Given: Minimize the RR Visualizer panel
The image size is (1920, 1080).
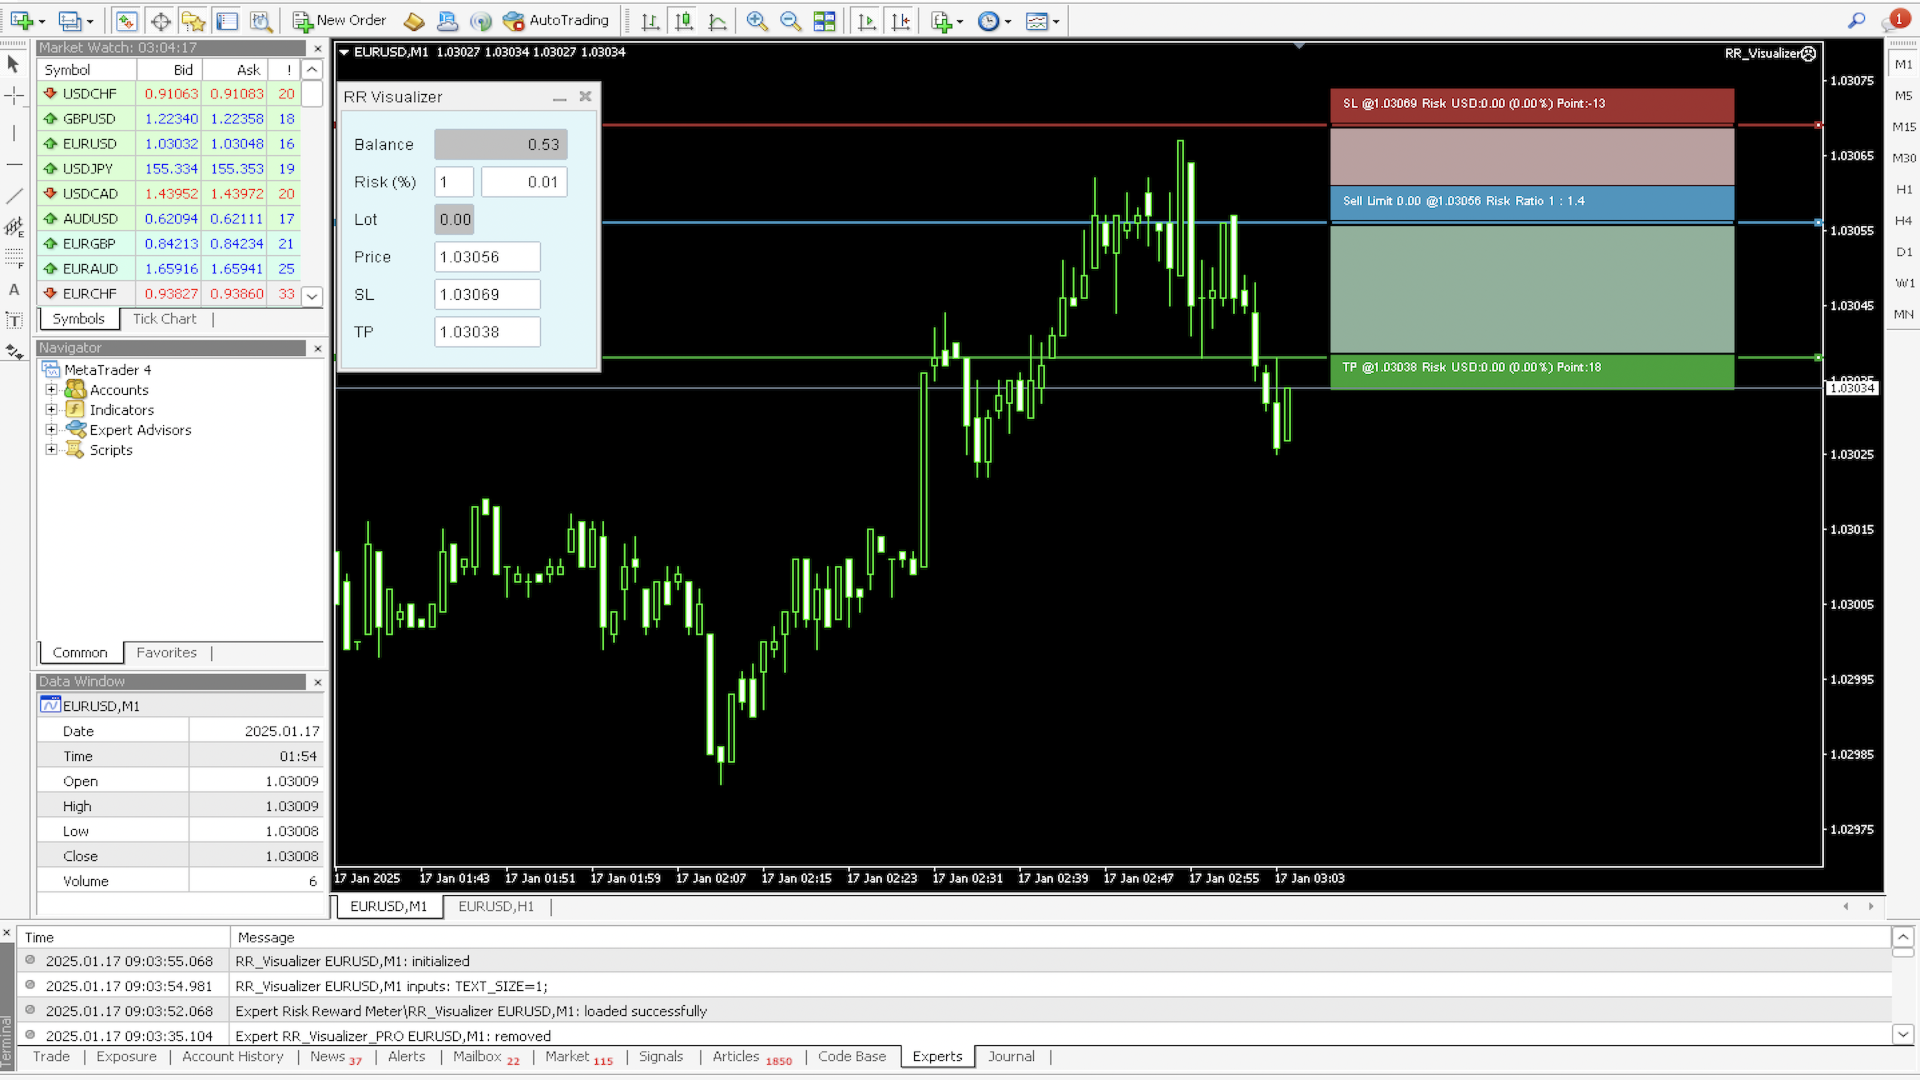Looking at the screenshot, I should [559, 97].
